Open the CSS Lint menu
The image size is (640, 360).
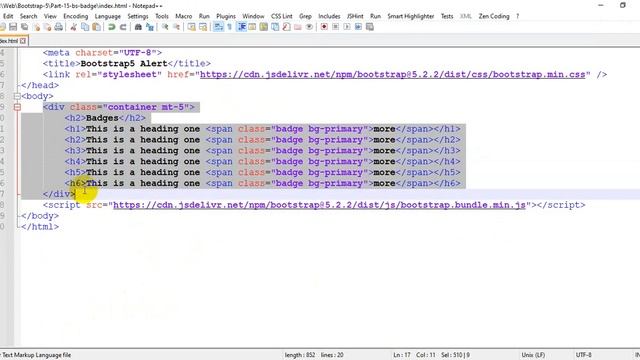(282, 16)
